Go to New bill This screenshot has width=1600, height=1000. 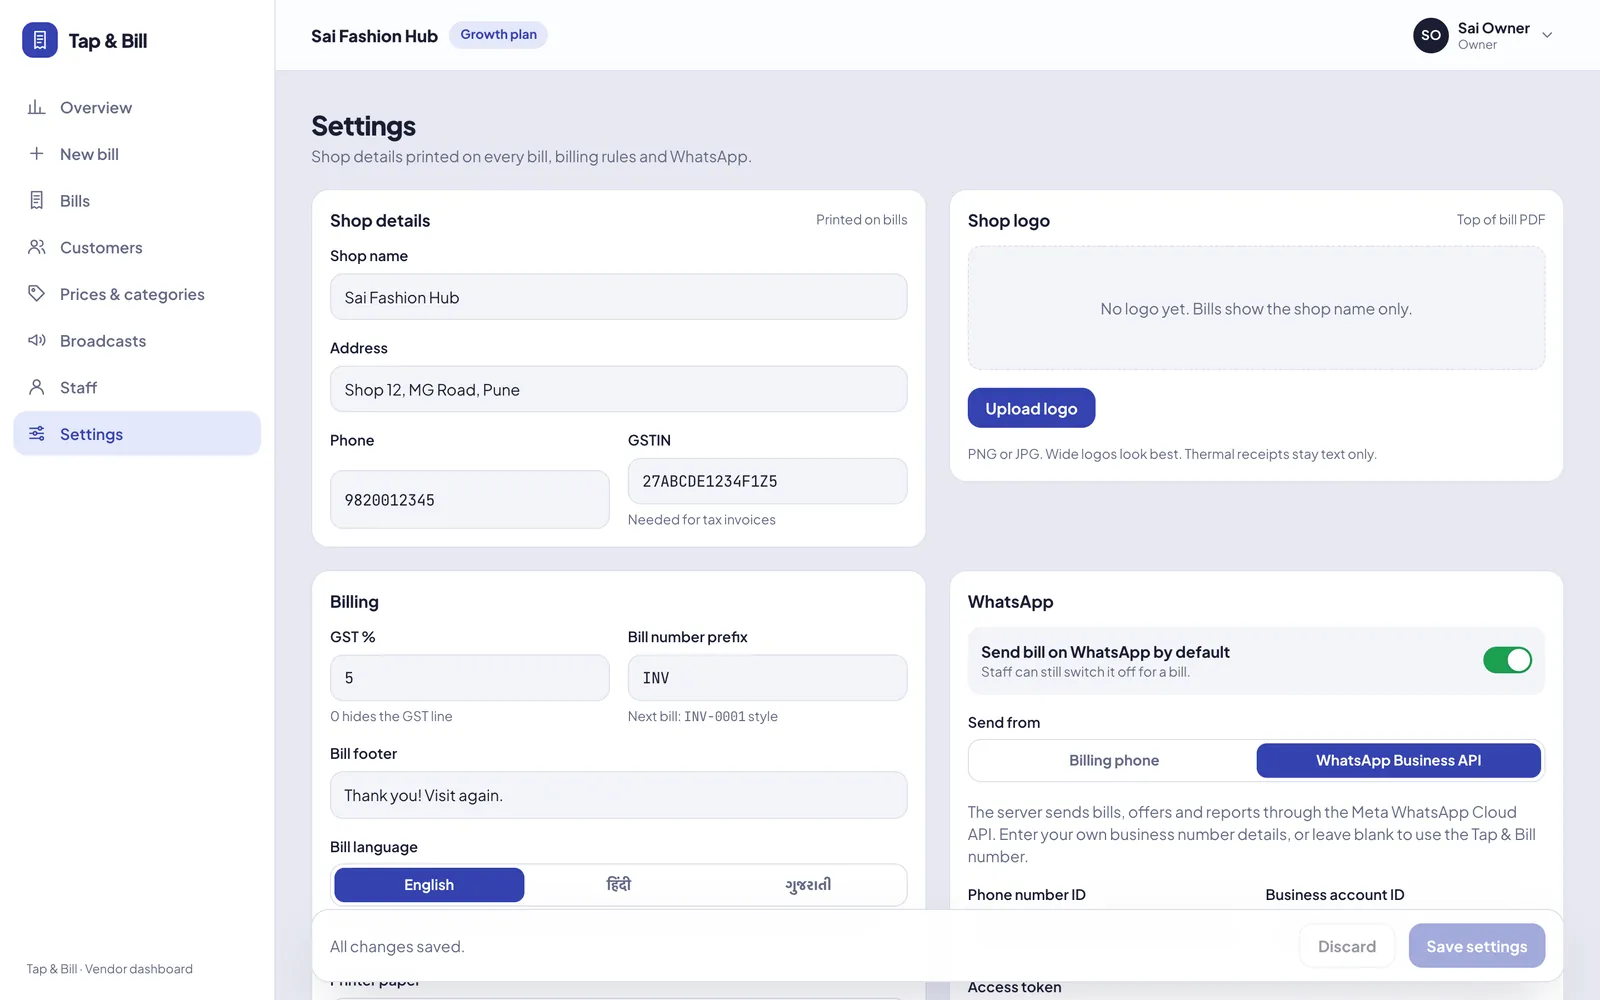(137, 154)
